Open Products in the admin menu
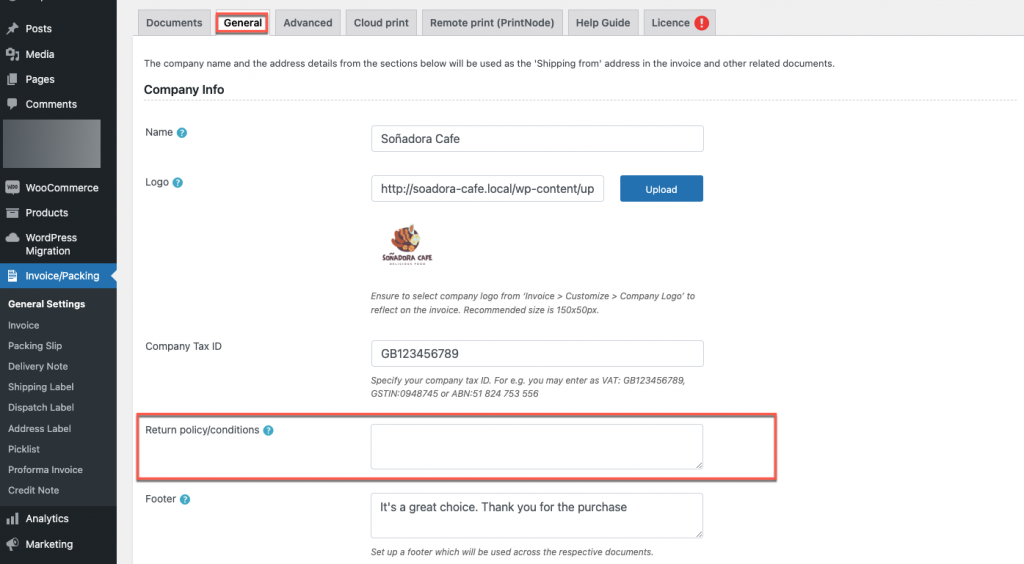Screen dimensions: 1024x564 tap(46, 213)
